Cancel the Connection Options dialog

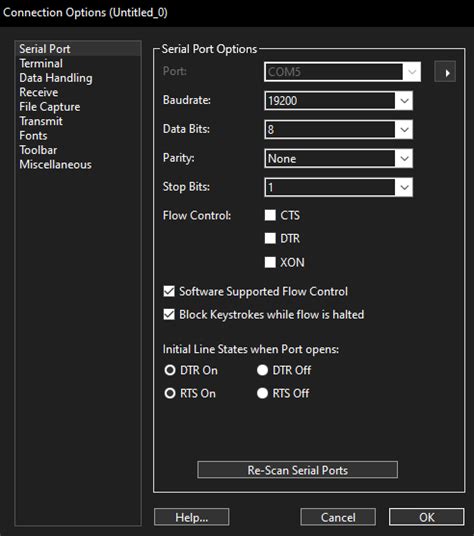pyautogui.click(x=338, y=517)
